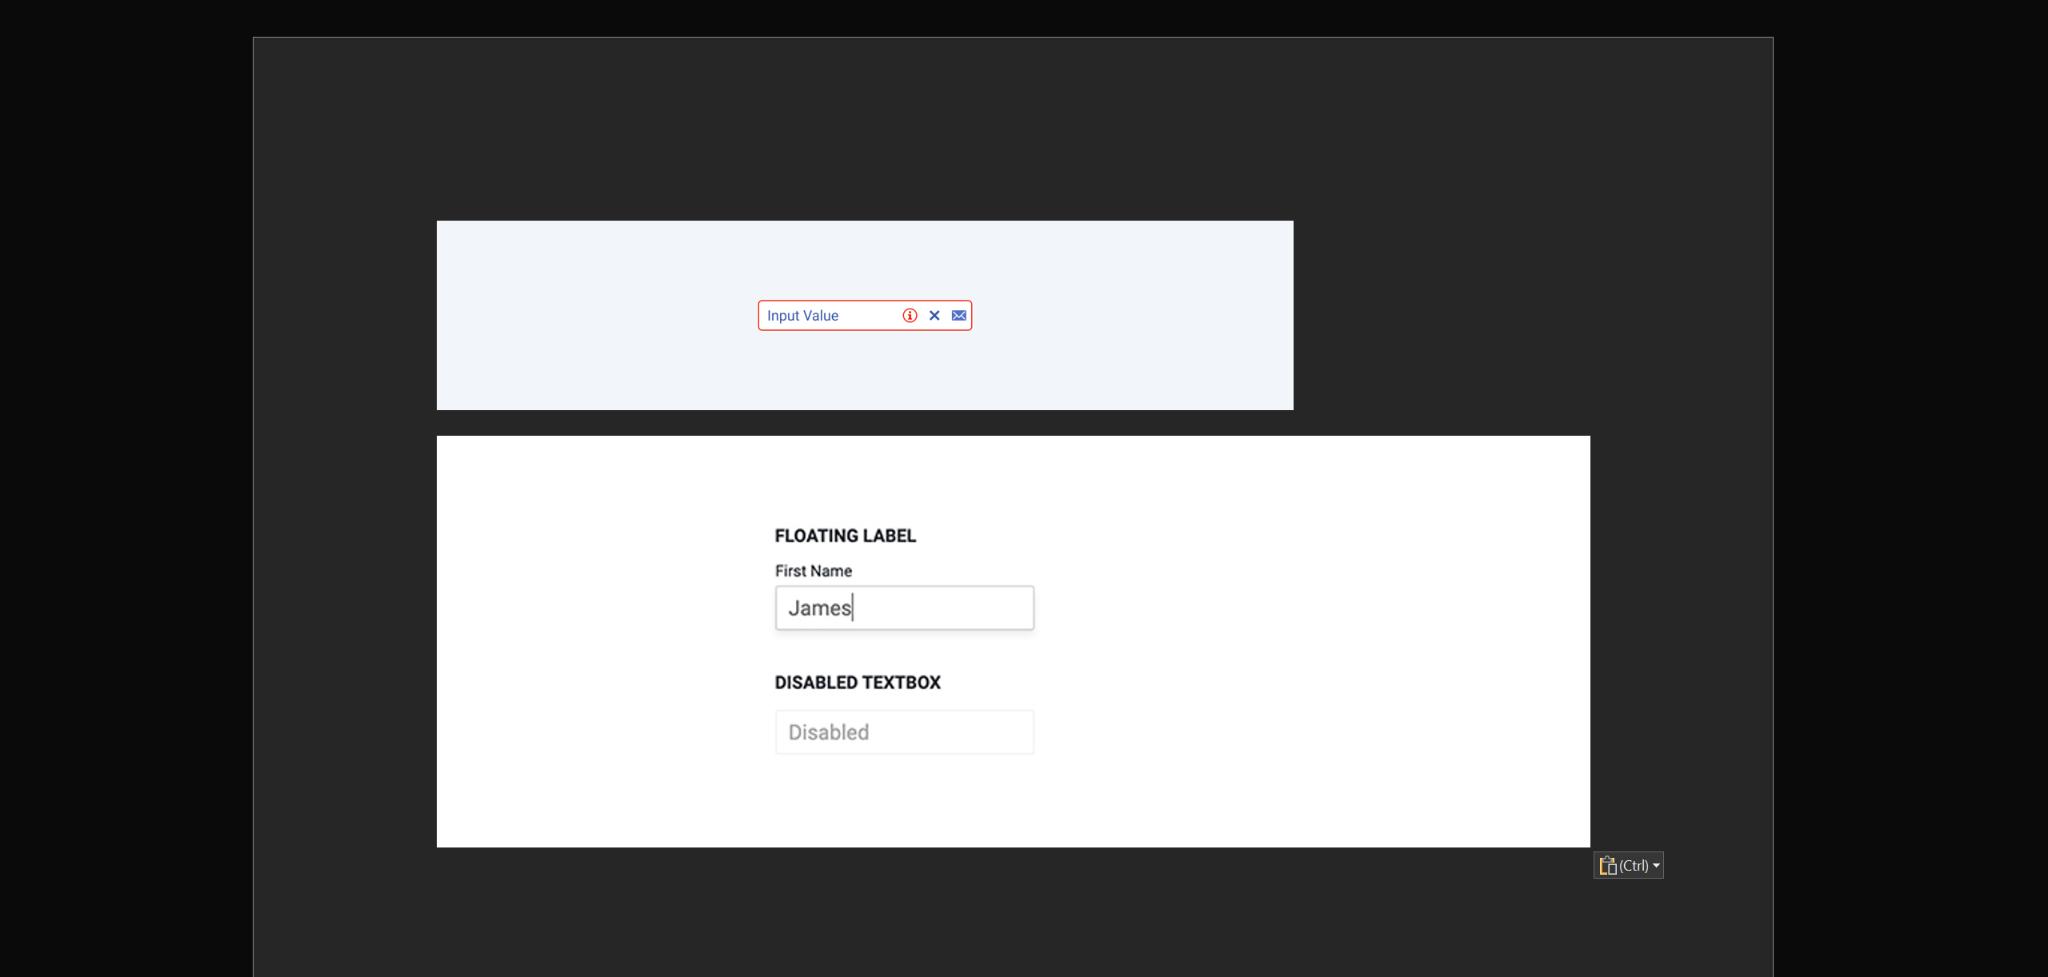The image size is (2048, 977).
Task: Click the First Name label
Action: [x=813, y=571]
